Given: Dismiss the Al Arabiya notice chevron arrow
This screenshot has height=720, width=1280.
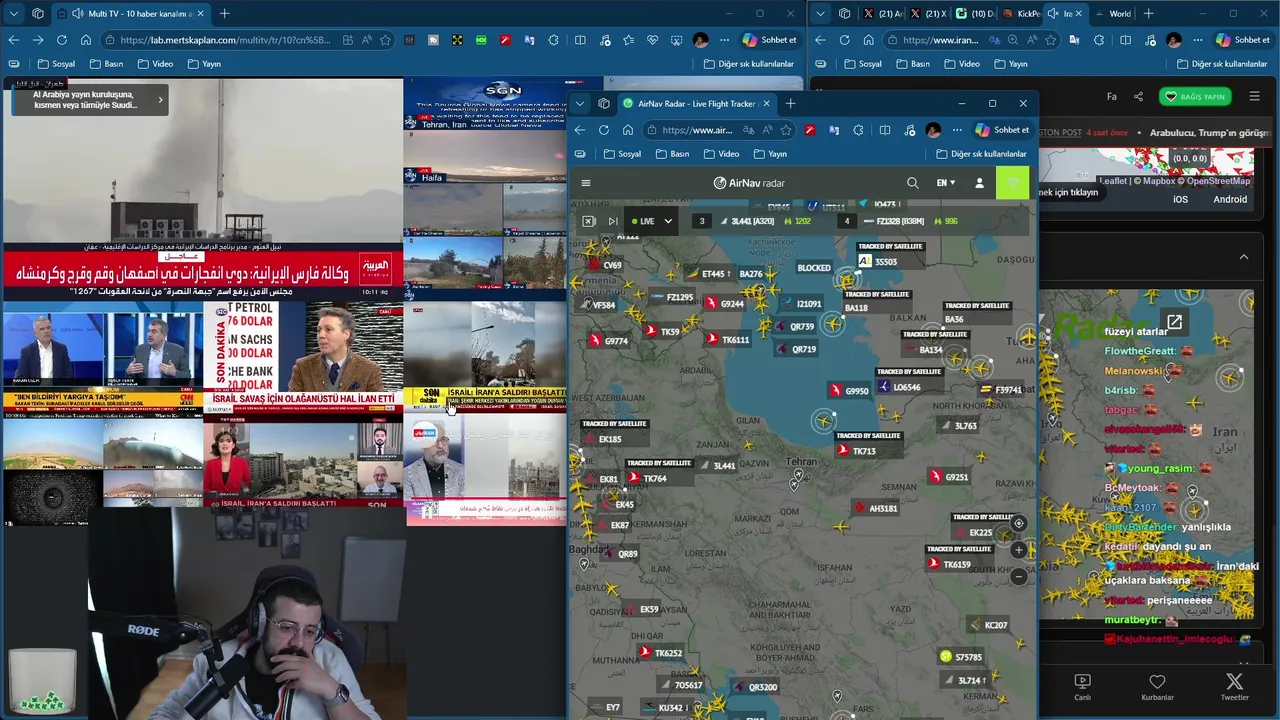Looking at the screenshot, I should pyautogui.click(x=160, y=100).
